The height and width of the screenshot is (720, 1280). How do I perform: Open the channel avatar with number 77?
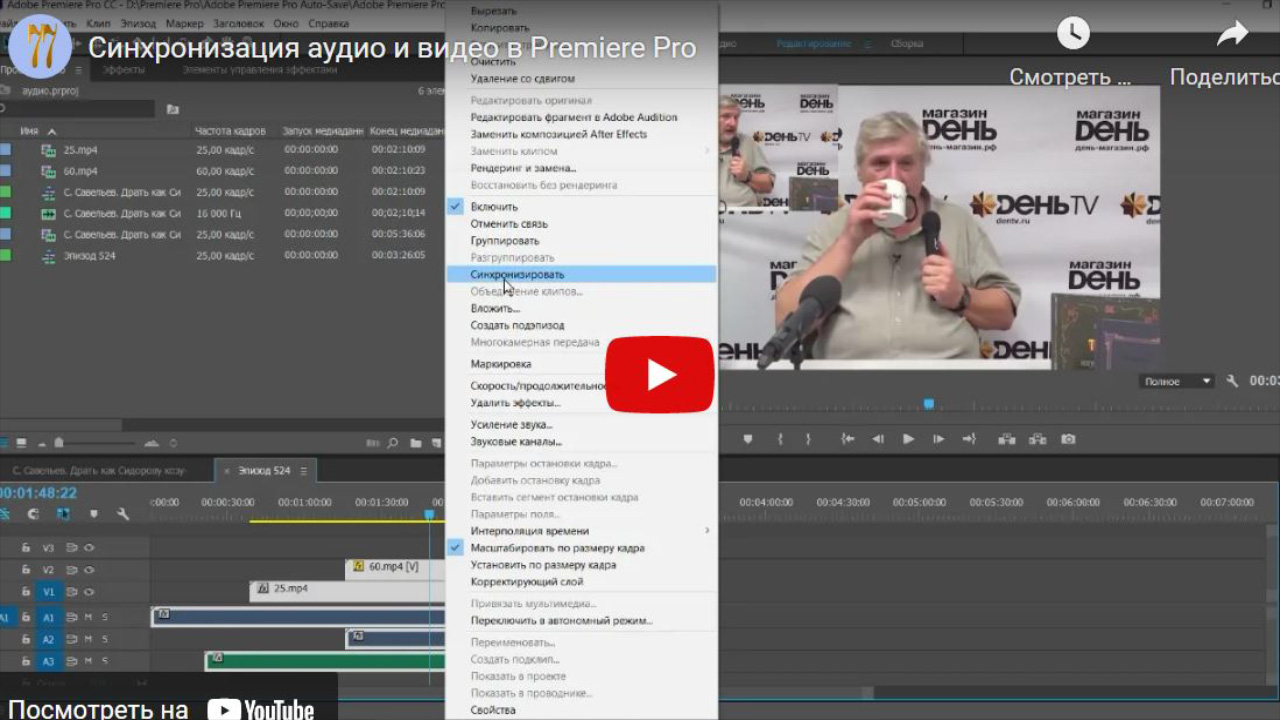pos(40,47)
